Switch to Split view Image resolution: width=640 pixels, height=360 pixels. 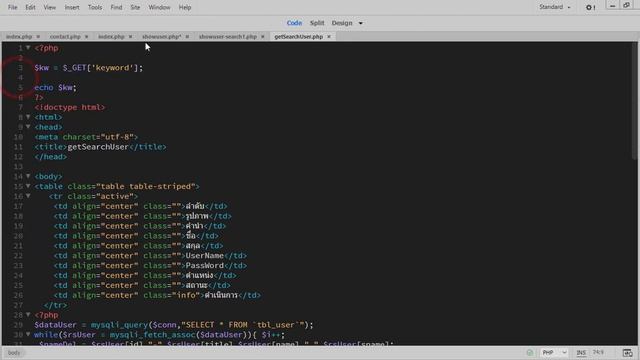[317, 23]
